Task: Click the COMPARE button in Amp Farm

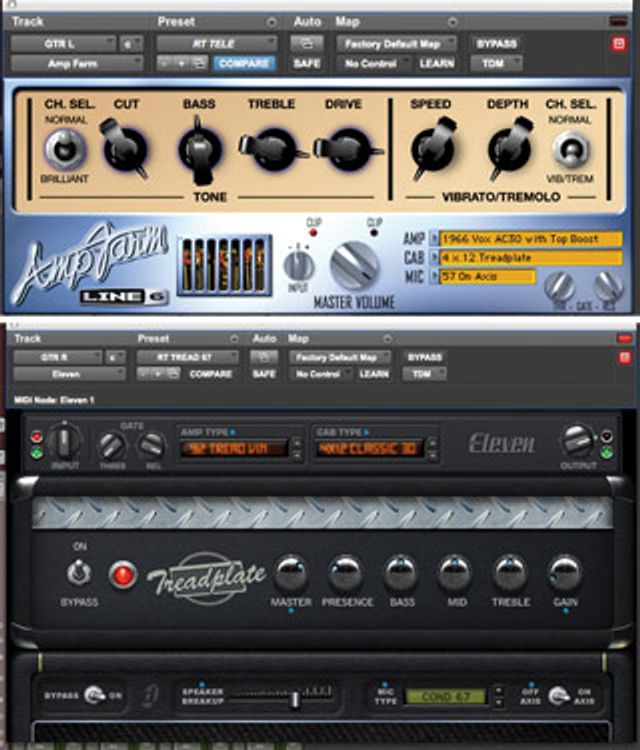Action: 244,63
